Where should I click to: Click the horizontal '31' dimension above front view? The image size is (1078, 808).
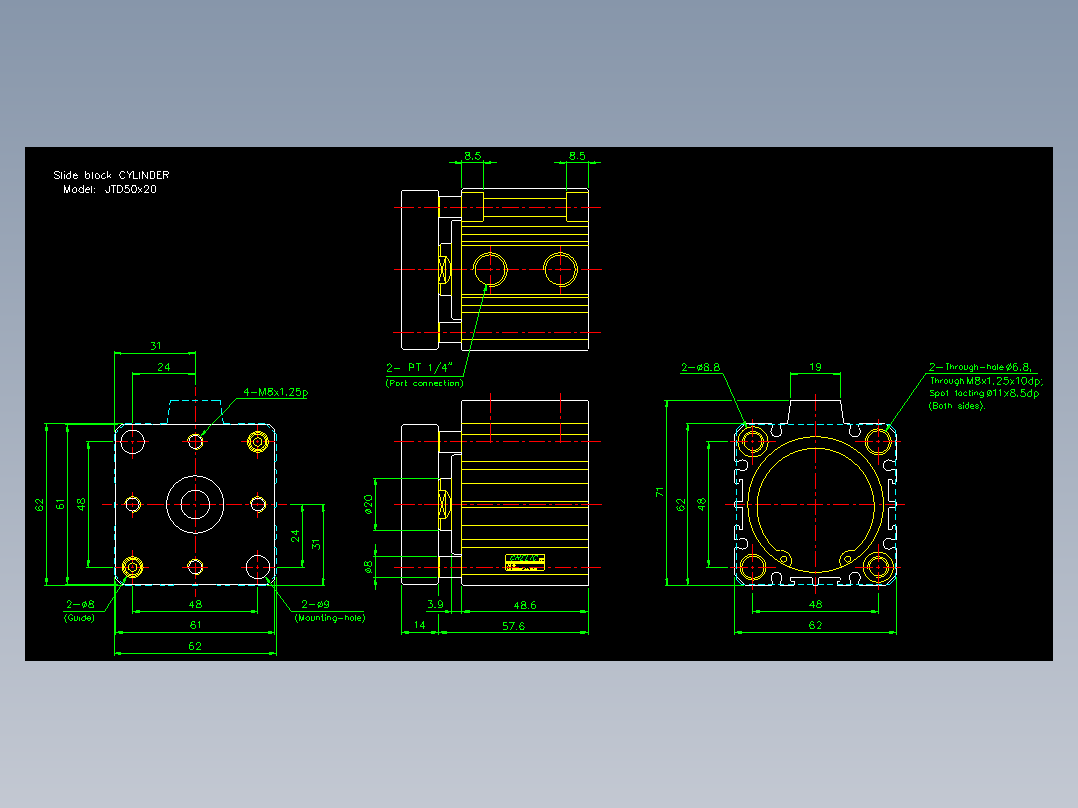156,346
